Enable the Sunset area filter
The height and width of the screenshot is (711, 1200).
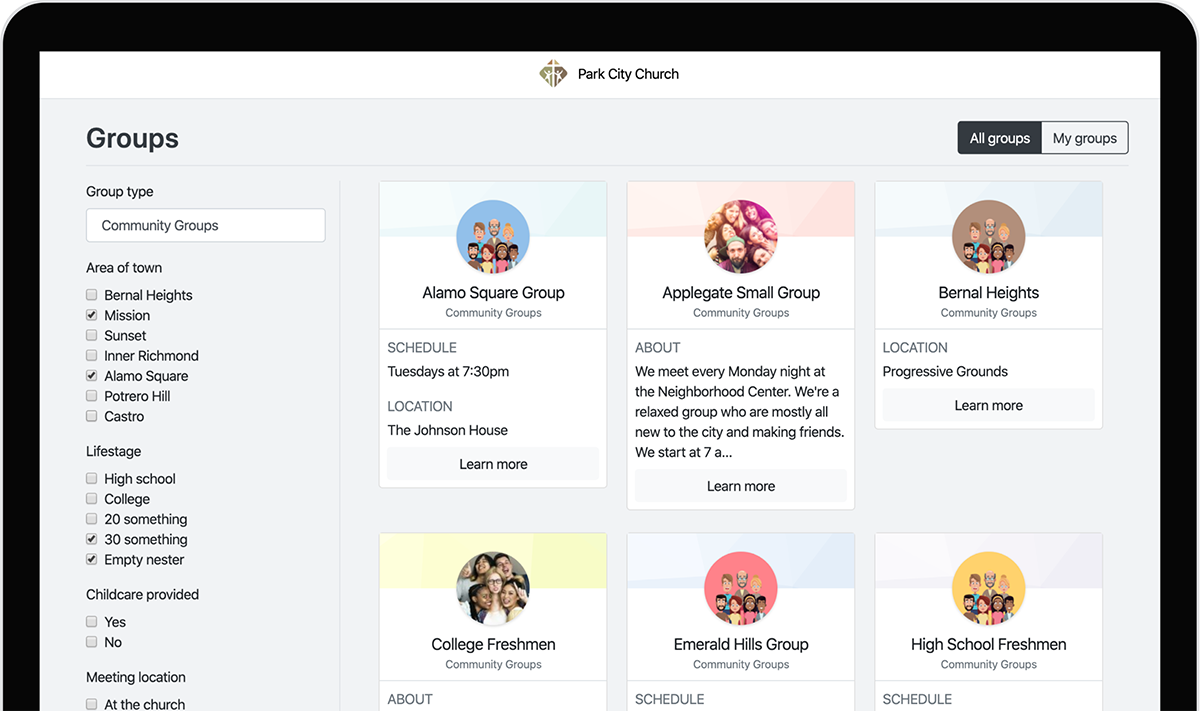click(92, 335)
